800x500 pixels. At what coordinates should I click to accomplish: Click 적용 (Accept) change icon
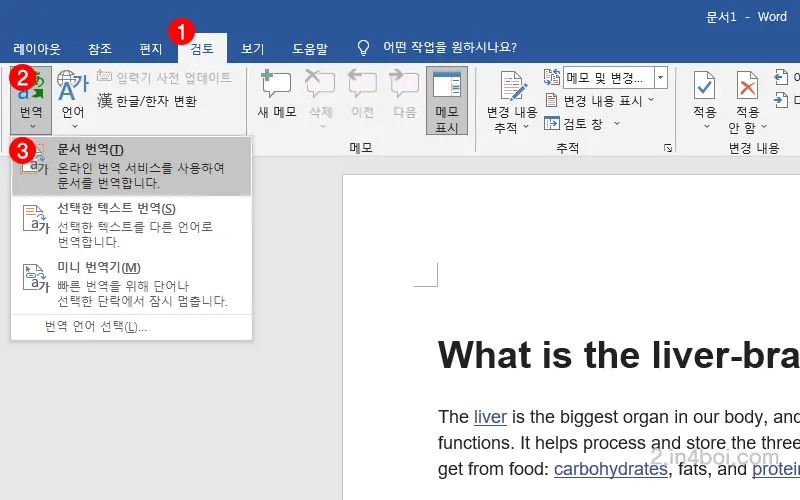point(705,86)
